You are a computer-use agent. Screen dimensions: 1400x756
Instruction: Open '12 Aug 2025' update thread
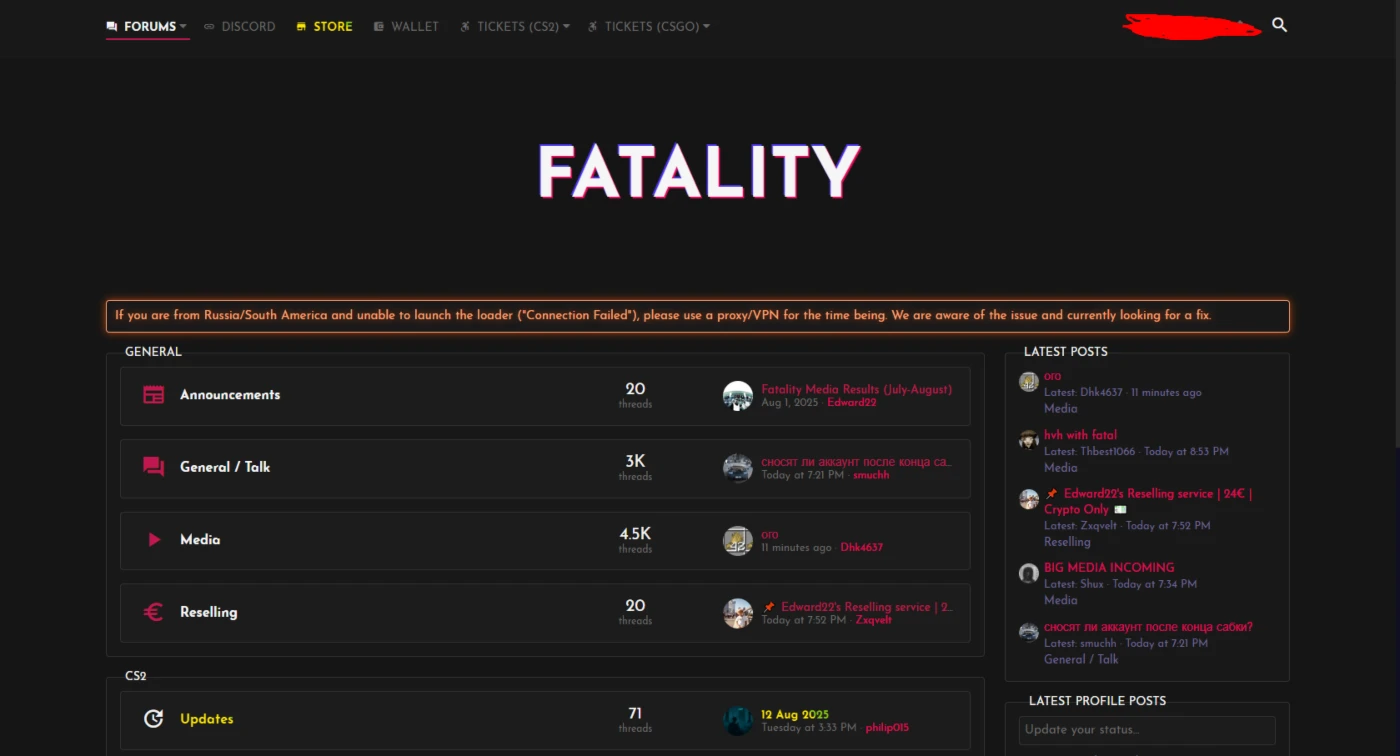795,715
